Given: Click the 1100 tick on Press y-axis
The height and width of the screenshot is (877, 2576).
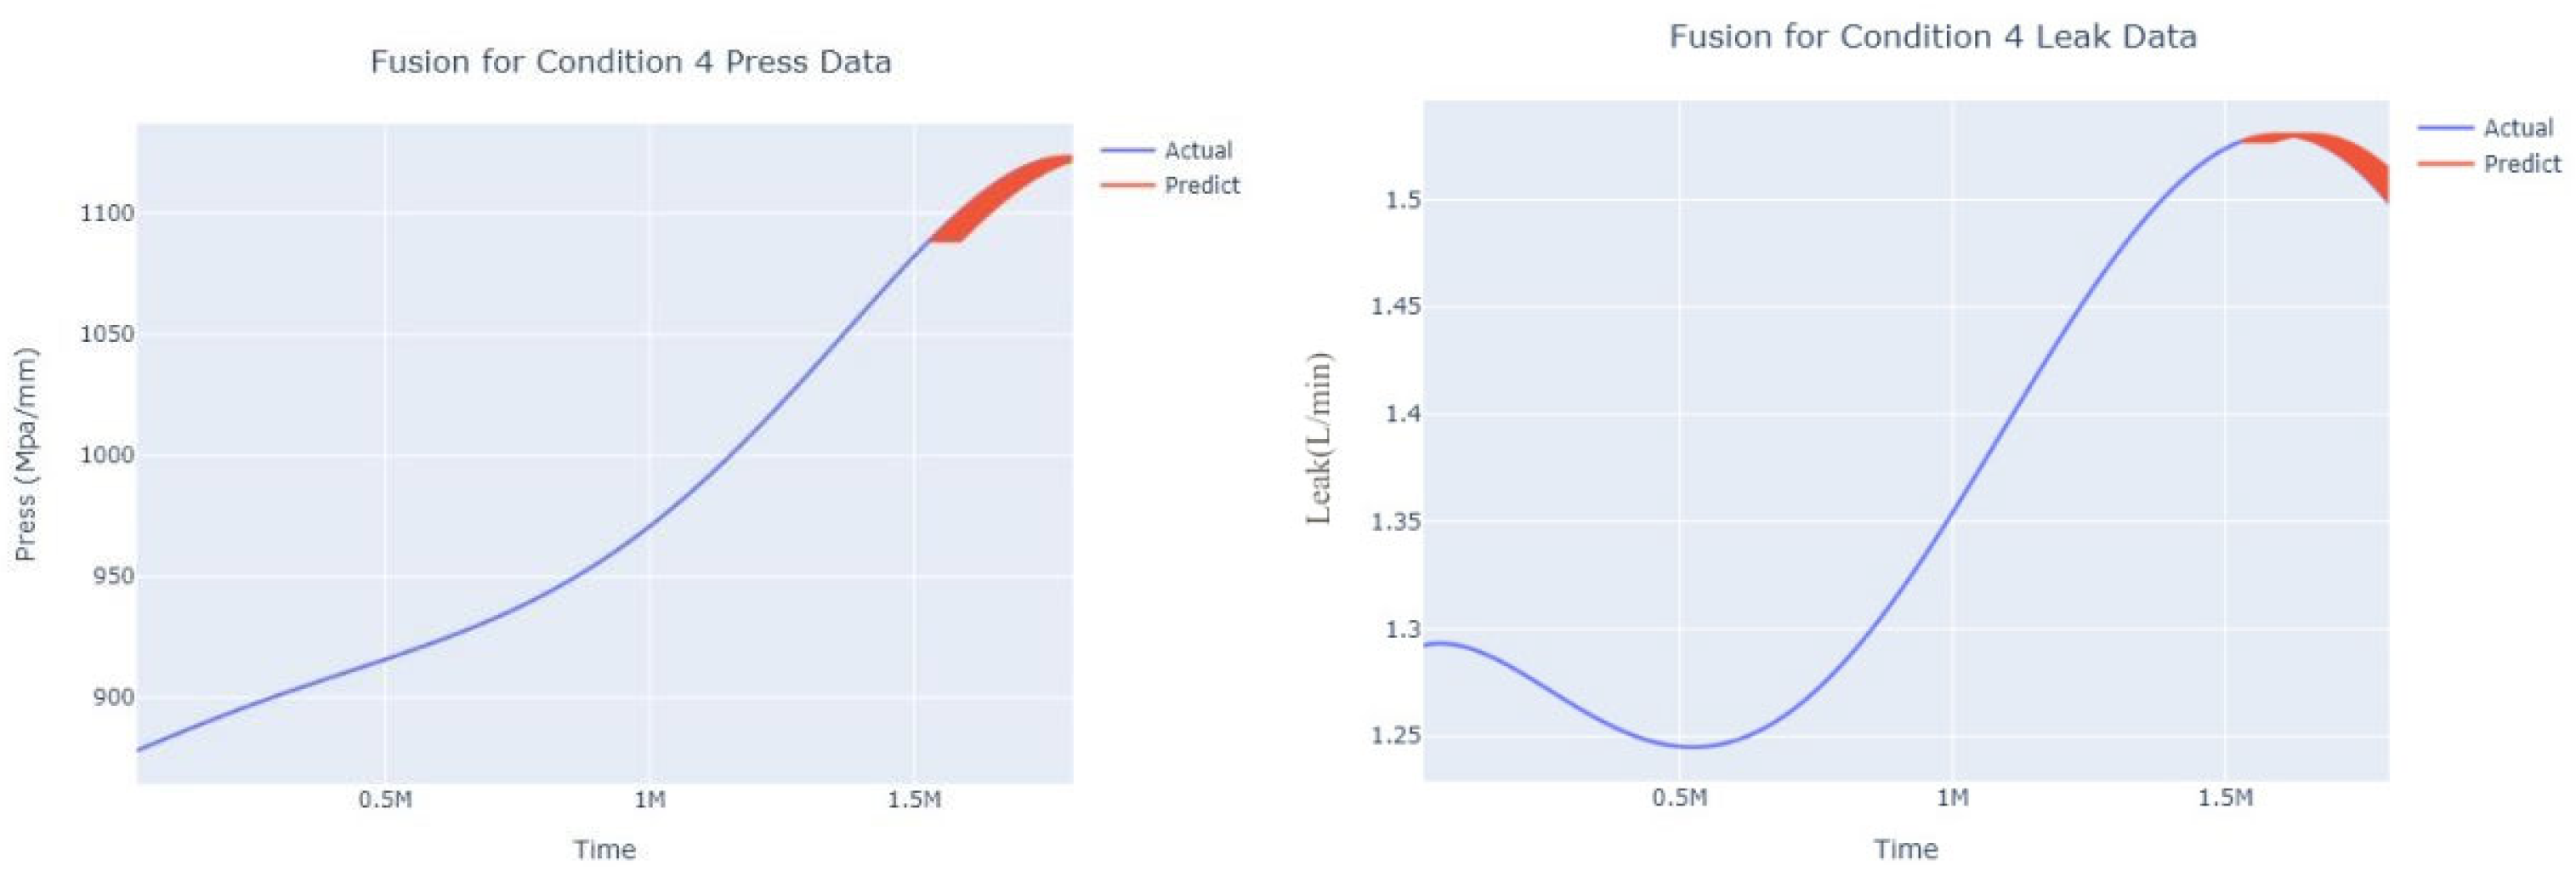Looking at the screenshot, I should tap(106, 213).
